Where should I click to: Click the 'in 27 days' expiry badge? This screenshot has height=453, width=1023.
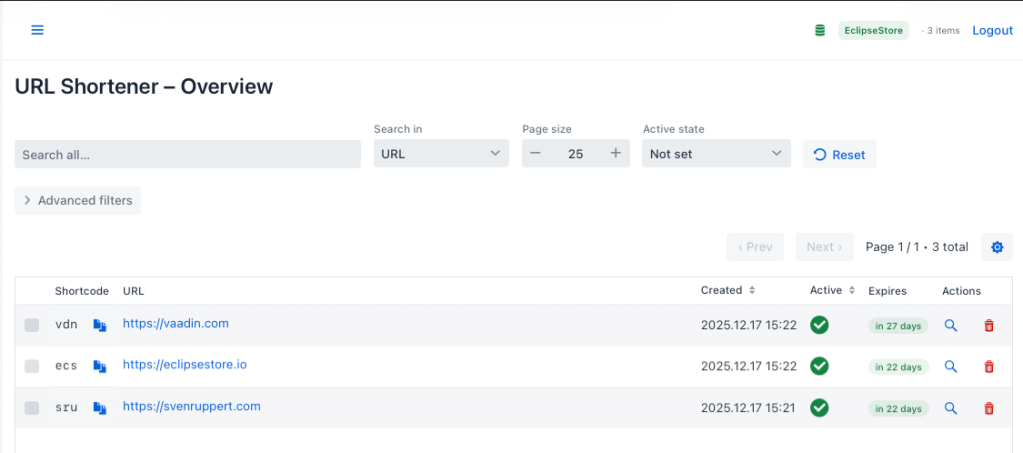[898, 326]
